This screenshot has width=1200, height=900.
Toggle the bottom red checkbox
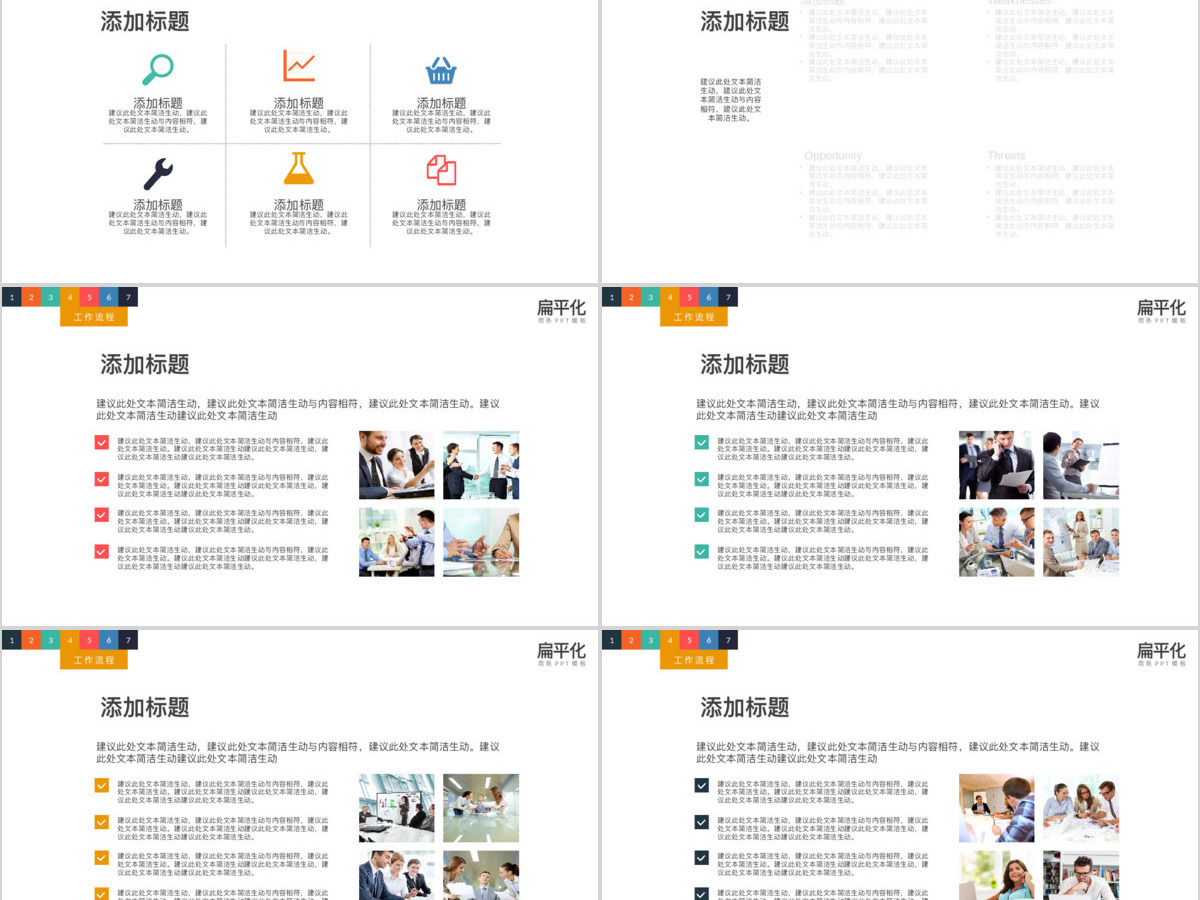(x=102, y=551)
